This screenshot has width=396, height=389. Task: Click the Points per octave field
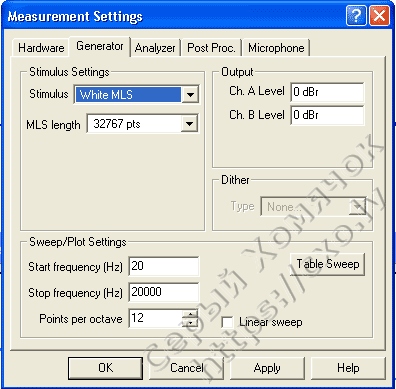pos(156,318)
